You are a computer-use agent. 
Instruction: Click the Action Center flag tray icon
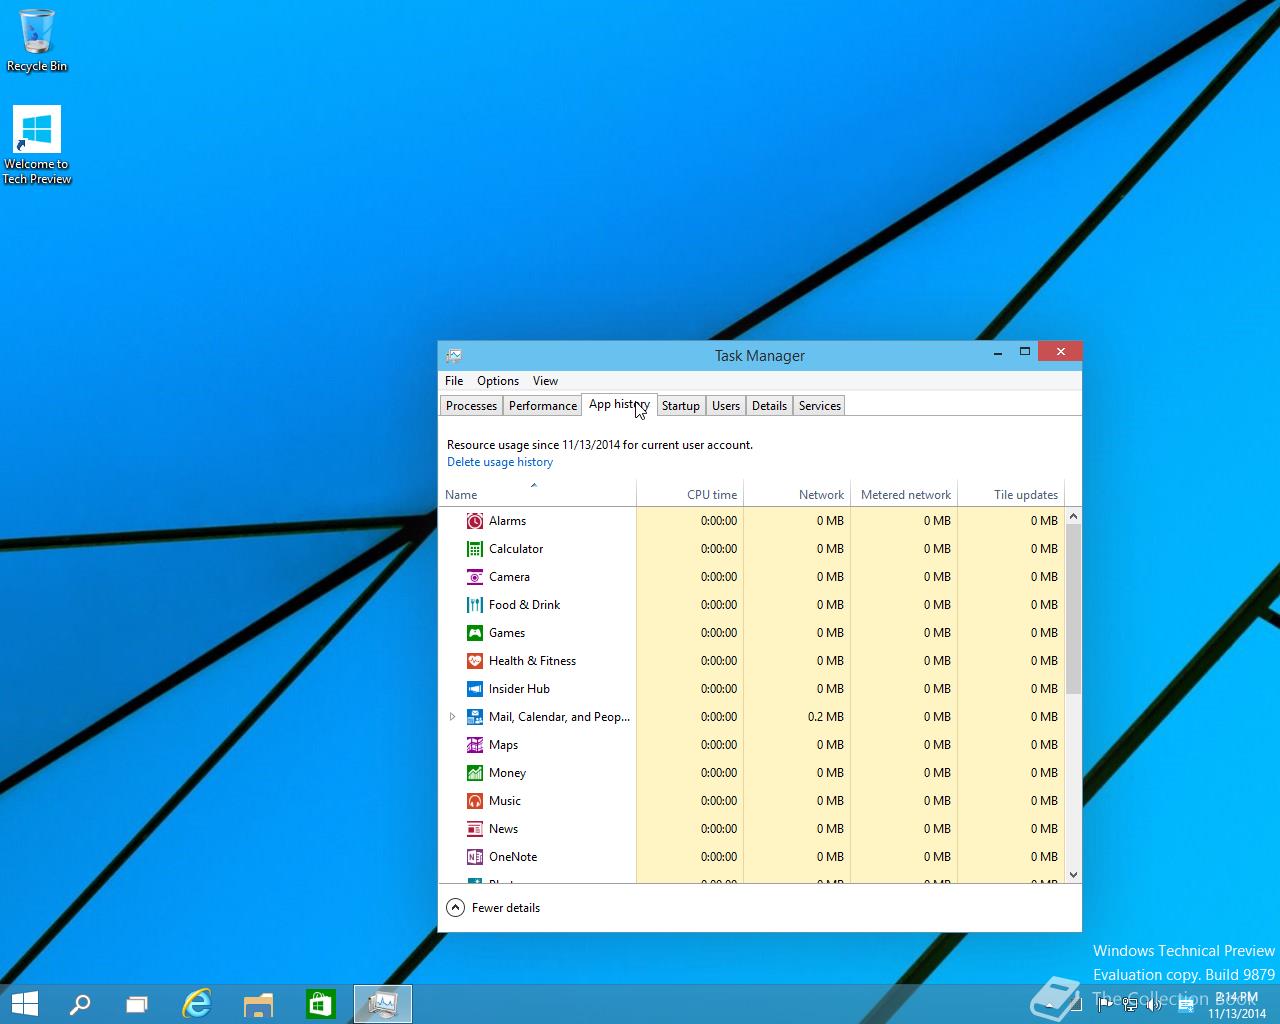coord(1106,1005)
